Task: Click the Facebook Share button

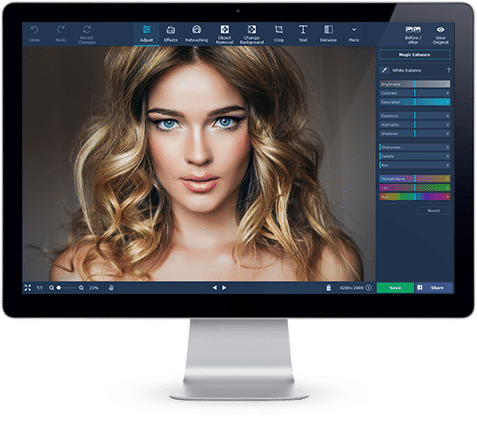Action: 434,288
